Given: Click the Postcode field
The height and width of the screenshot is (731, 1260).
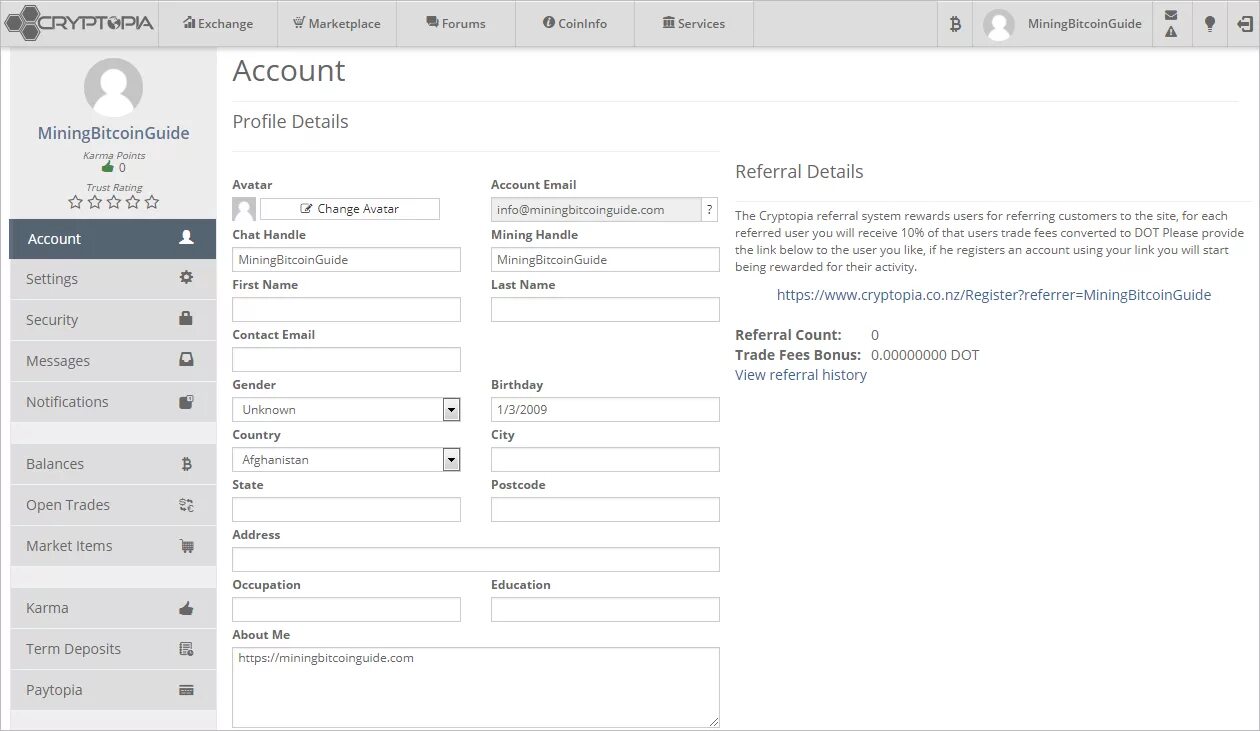Looking at the screenshot, I should pos(605,510).
